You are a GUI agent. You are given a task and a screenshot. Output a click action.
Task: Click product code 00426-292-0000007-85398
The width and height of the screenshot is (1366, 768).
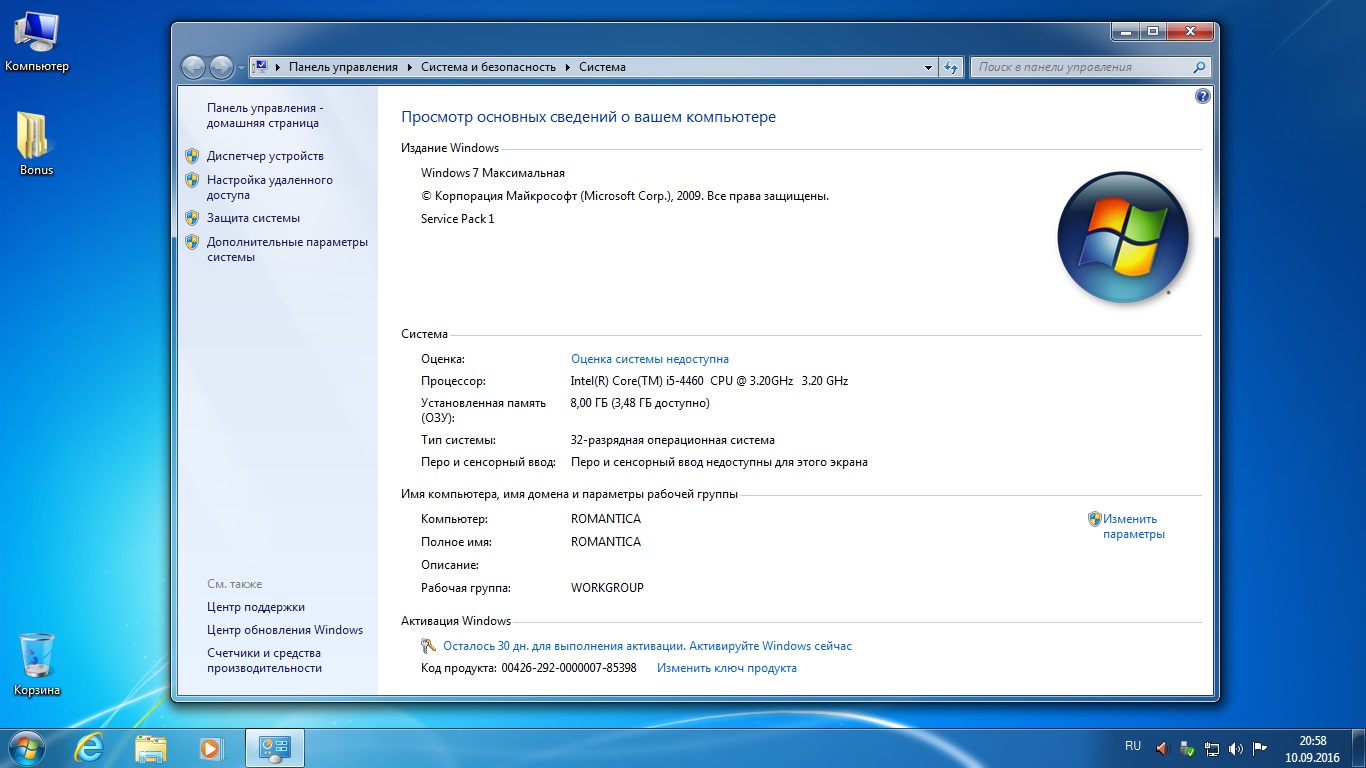point(569,668)
